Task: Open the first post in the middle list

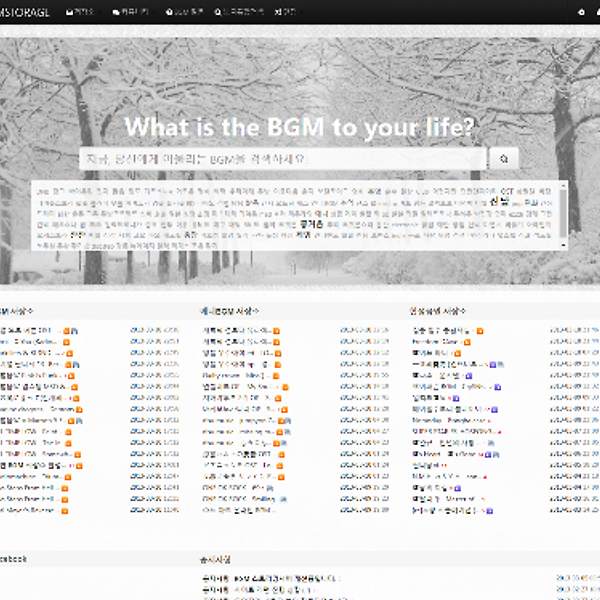Action: click(234, 330)
